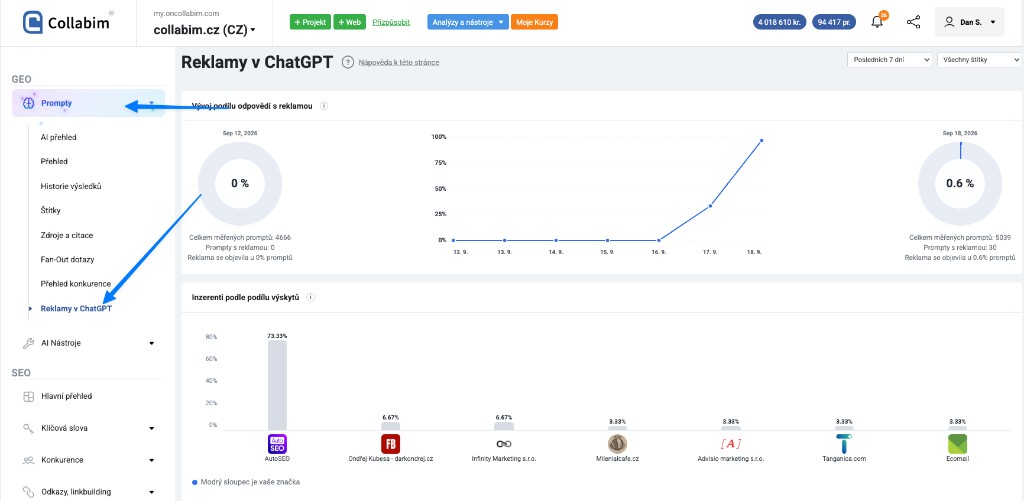
Task: Click text Modrý sloupec je vaše značka
Action: tap(251, 482)
